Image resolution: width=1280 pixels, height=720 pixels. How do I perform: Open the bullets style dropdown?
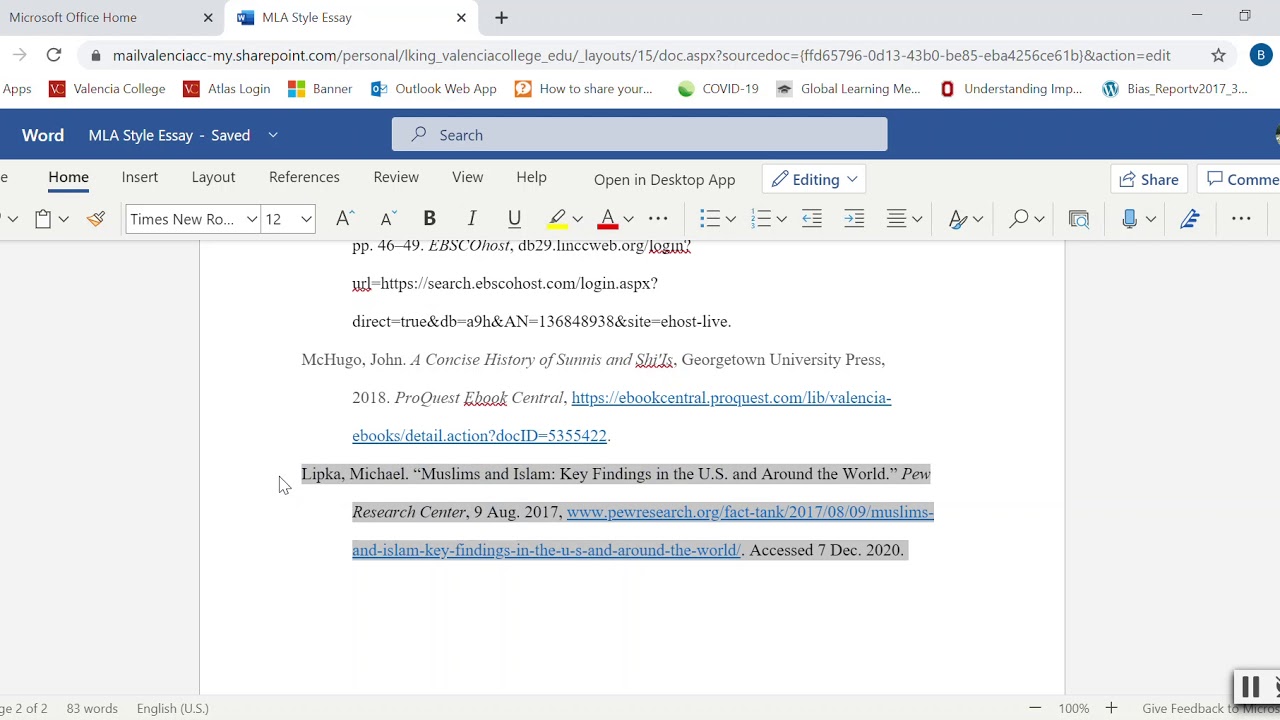tap(731, 219)
